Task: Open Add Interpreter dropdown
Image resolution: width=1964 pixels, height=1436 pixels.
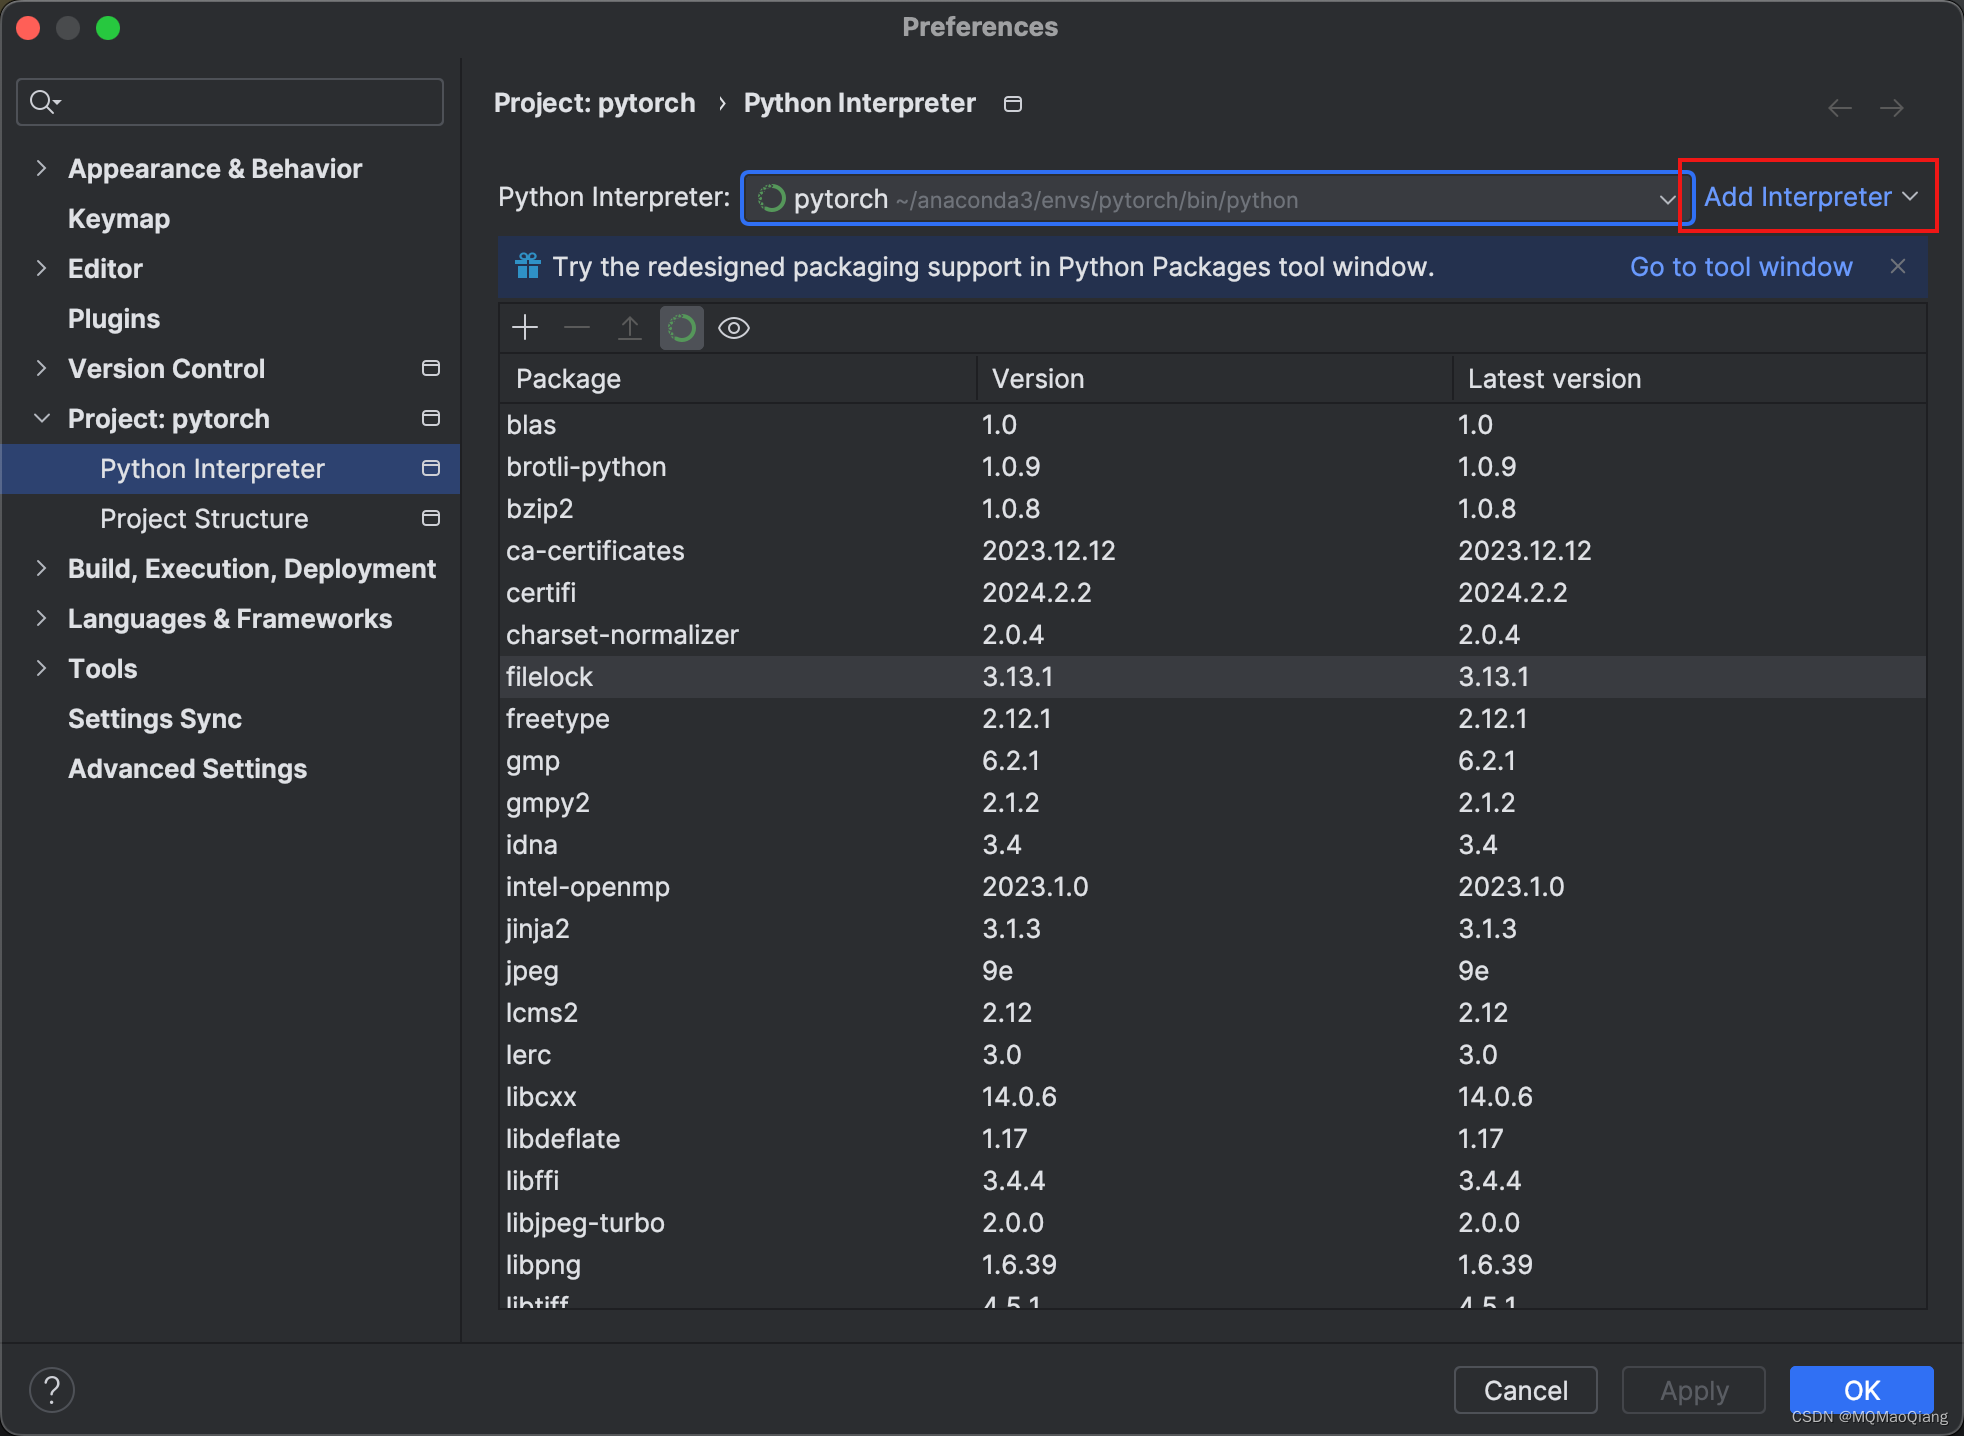Action: [1810, 196]
